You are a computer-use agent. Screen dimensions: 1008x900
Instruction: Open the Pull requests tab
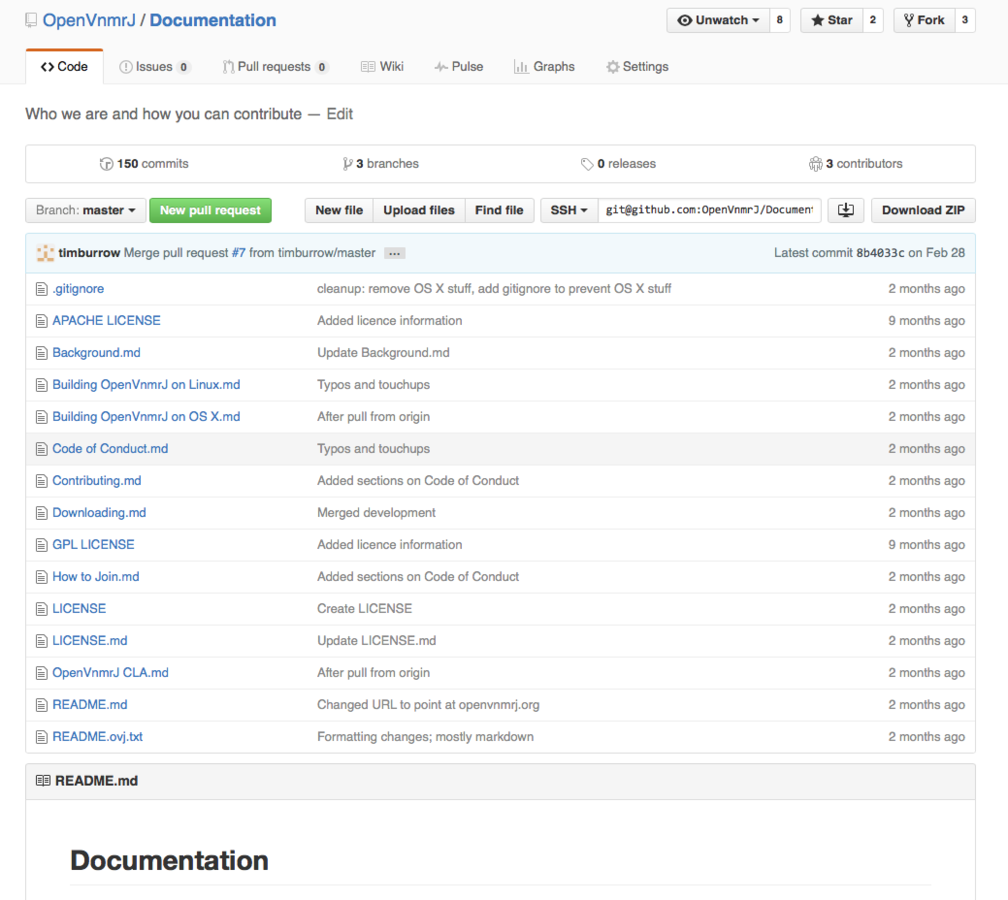pos(275,67)
